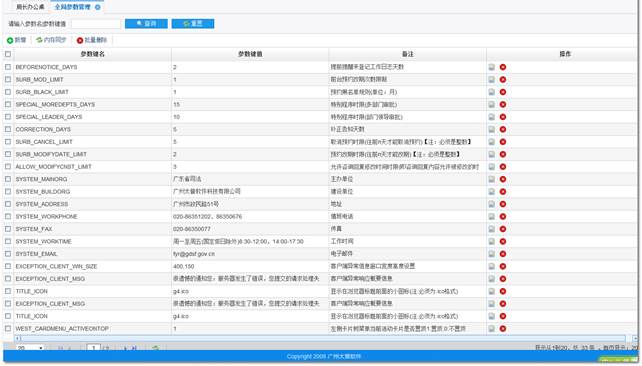
Task: Remove the SURB_BLACK_LIMIT row with its delete icon
Action: click(x=503, y=92)
